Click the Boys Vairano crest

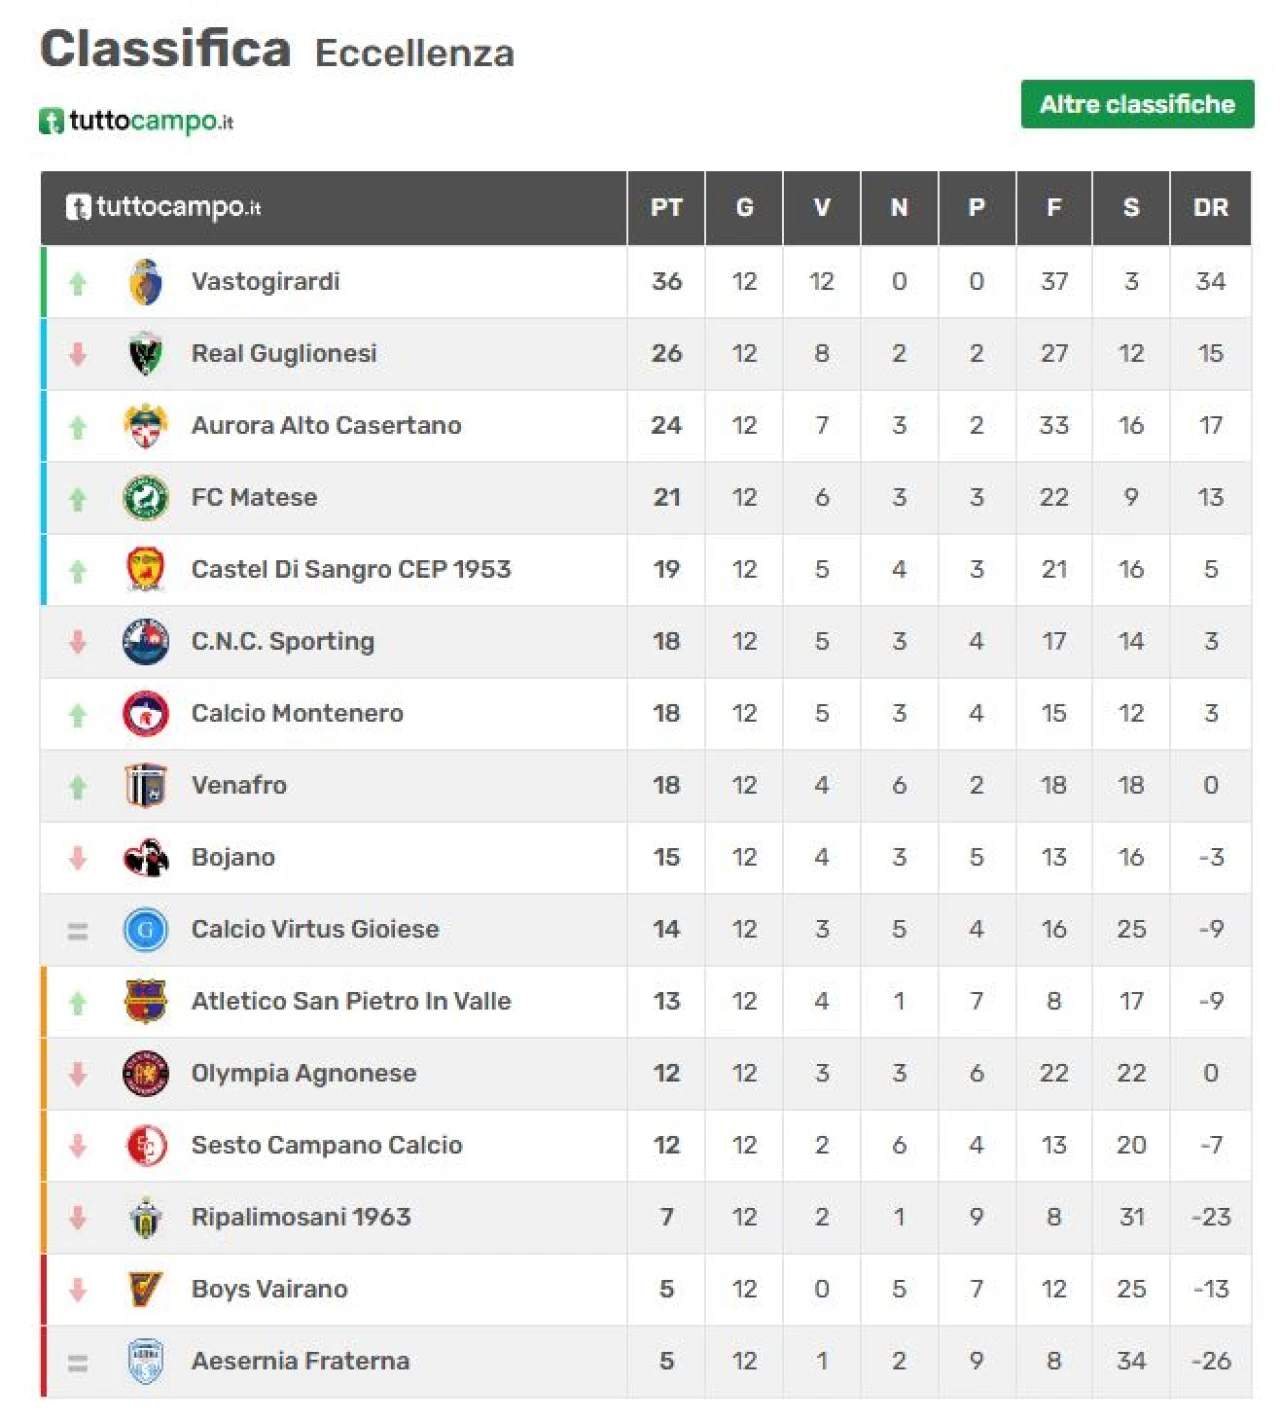[x=146, y=1290]
